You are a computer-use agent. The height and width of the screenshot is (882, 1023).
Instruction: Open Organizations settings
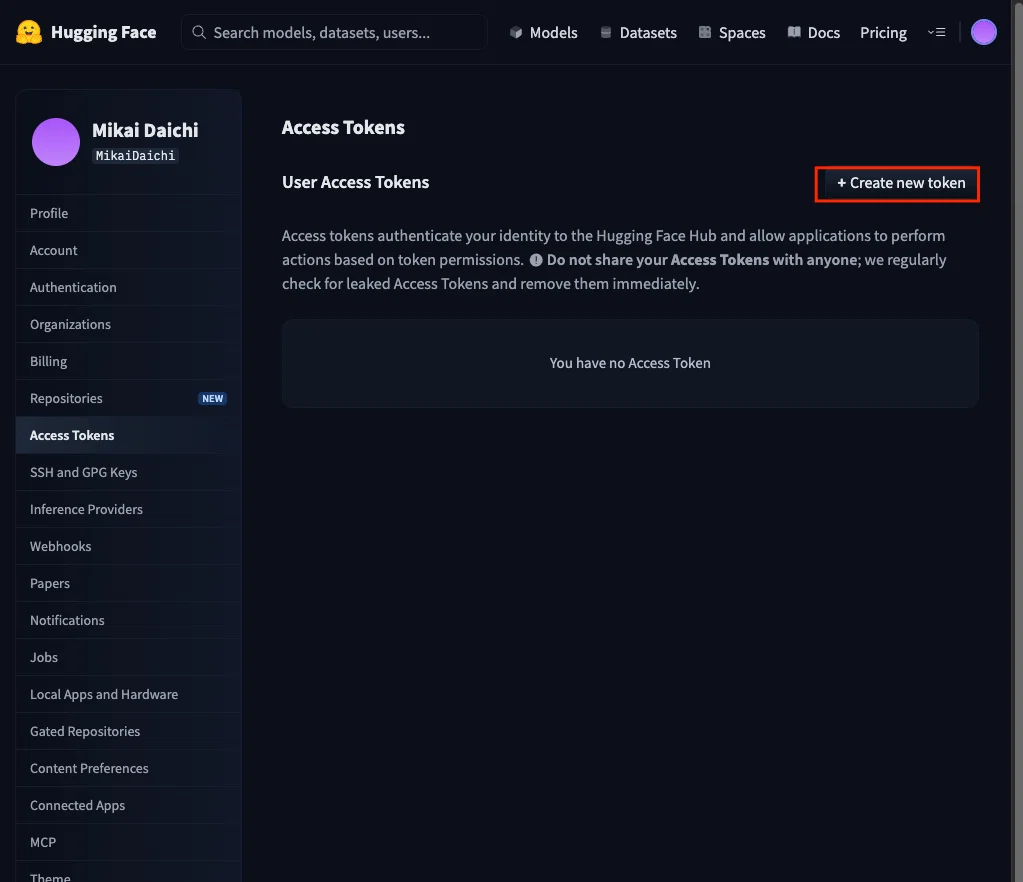pyautogui.click(x=129, y=324)
